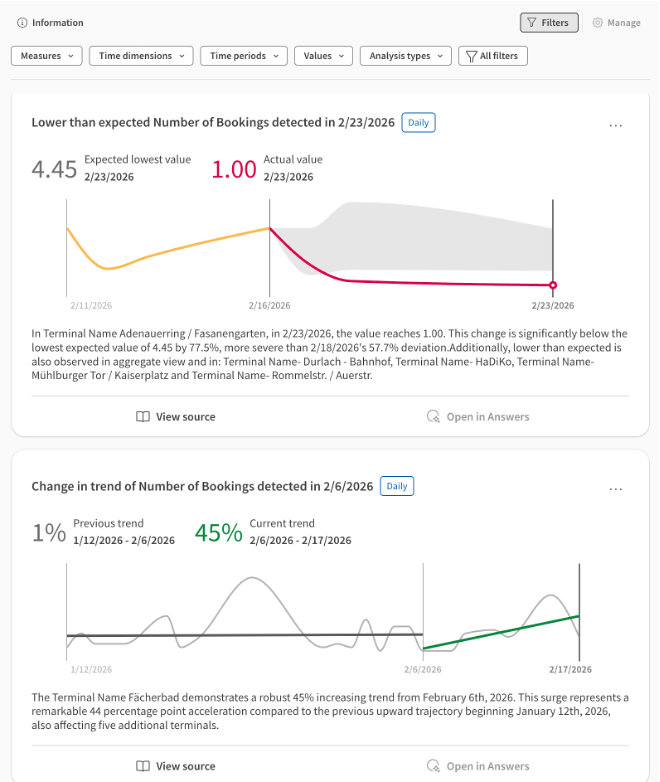The height and width of the screenshot is (782, 660).
Task: Click View source book icon in the trend card
Action: (x=143, y=766)
